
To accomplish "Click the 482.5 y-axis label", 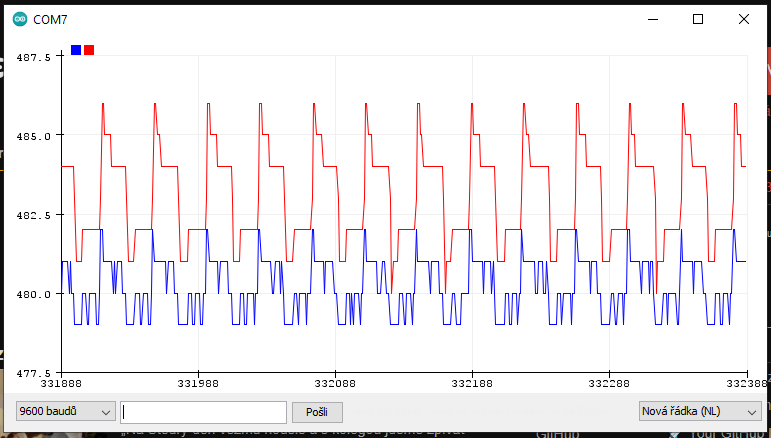I will 33,215.
